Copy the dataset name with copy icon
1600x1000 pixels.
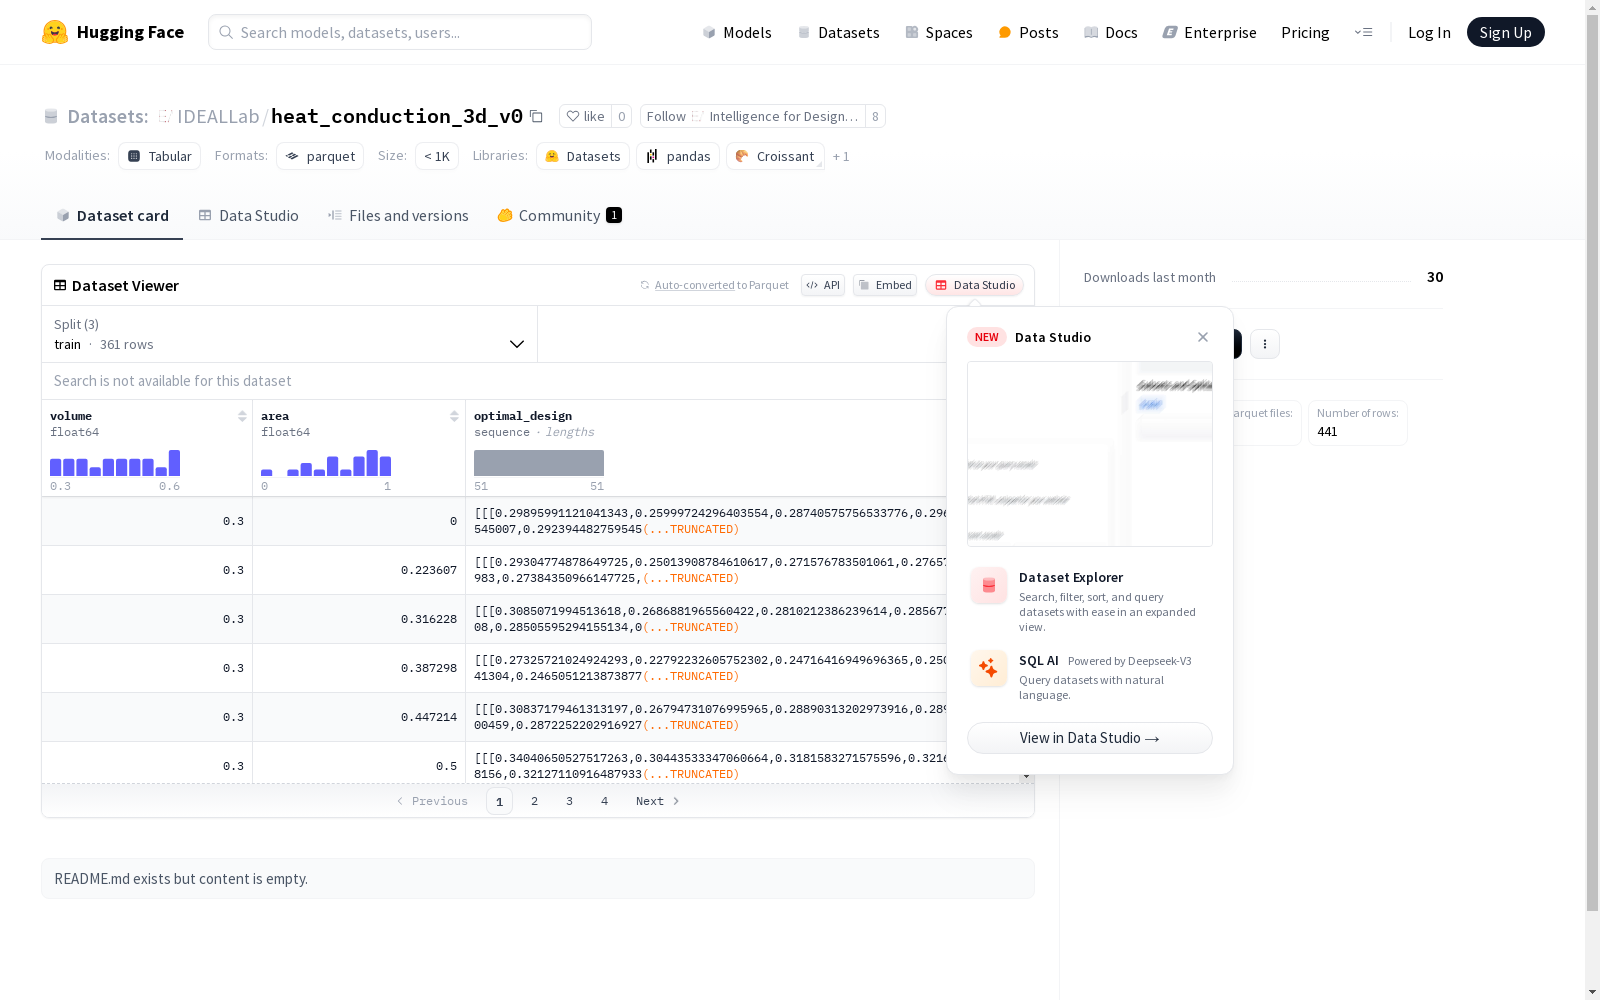pyautogui.click(x=536, y=116)
